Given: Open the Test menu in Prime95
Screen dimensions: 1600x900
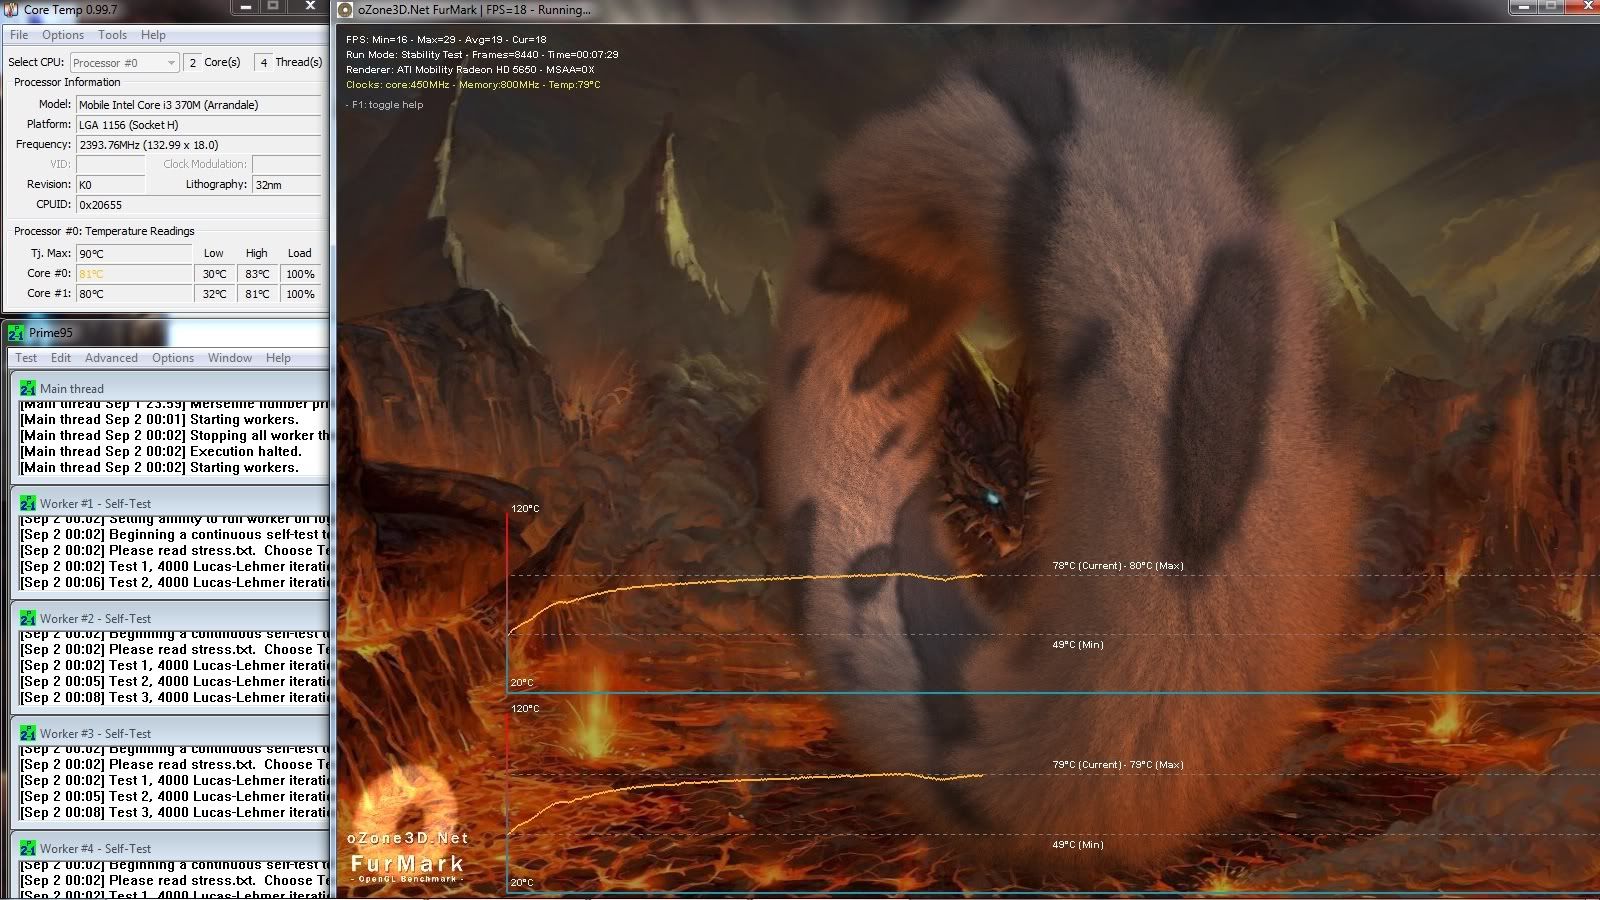Looking at the screenshot, I should 26,358.
